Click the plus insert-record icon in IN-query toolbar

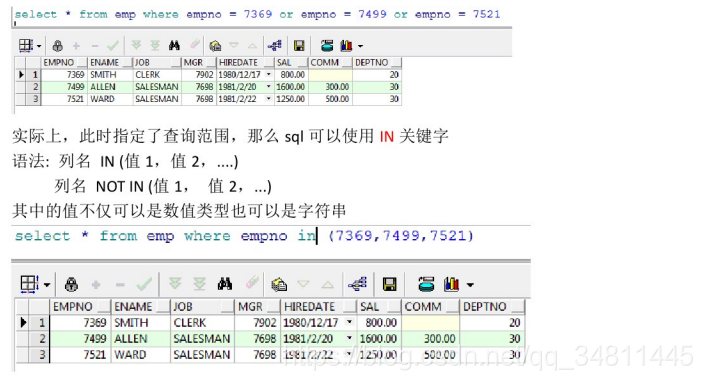click(95, 285)
